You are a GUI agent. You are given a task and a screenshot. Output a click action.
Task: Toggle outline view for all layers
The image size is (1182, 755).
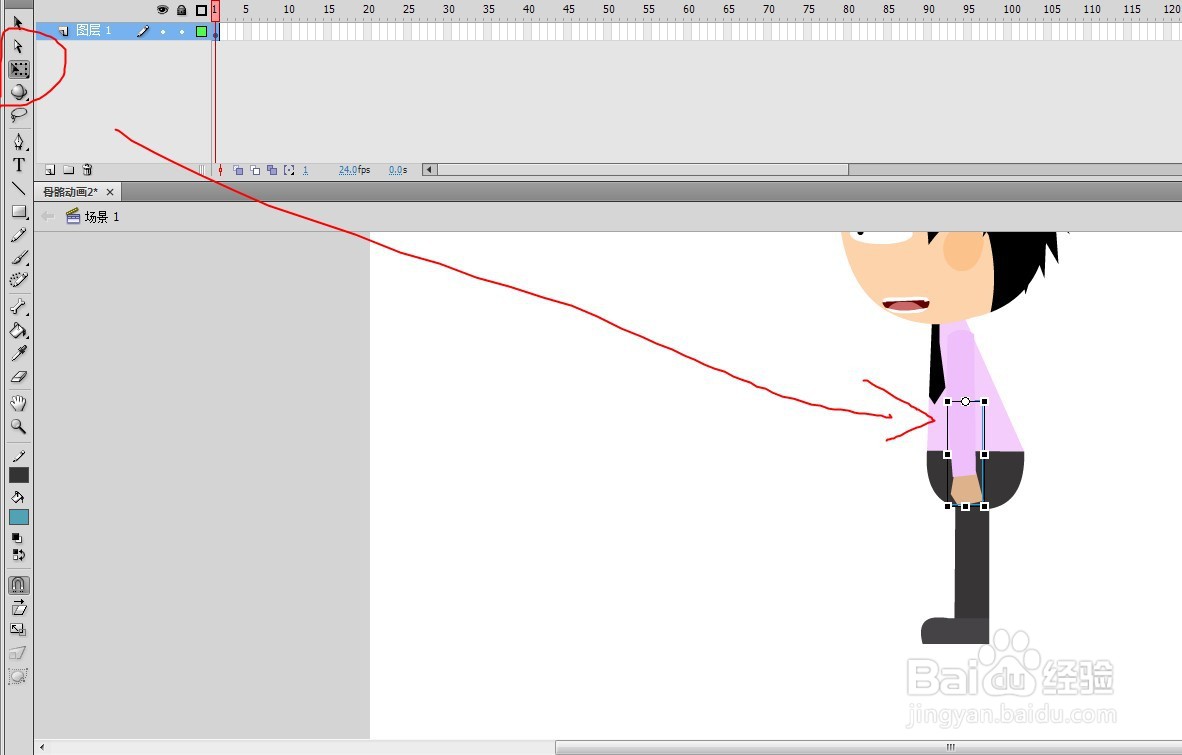tap(201, 10)
